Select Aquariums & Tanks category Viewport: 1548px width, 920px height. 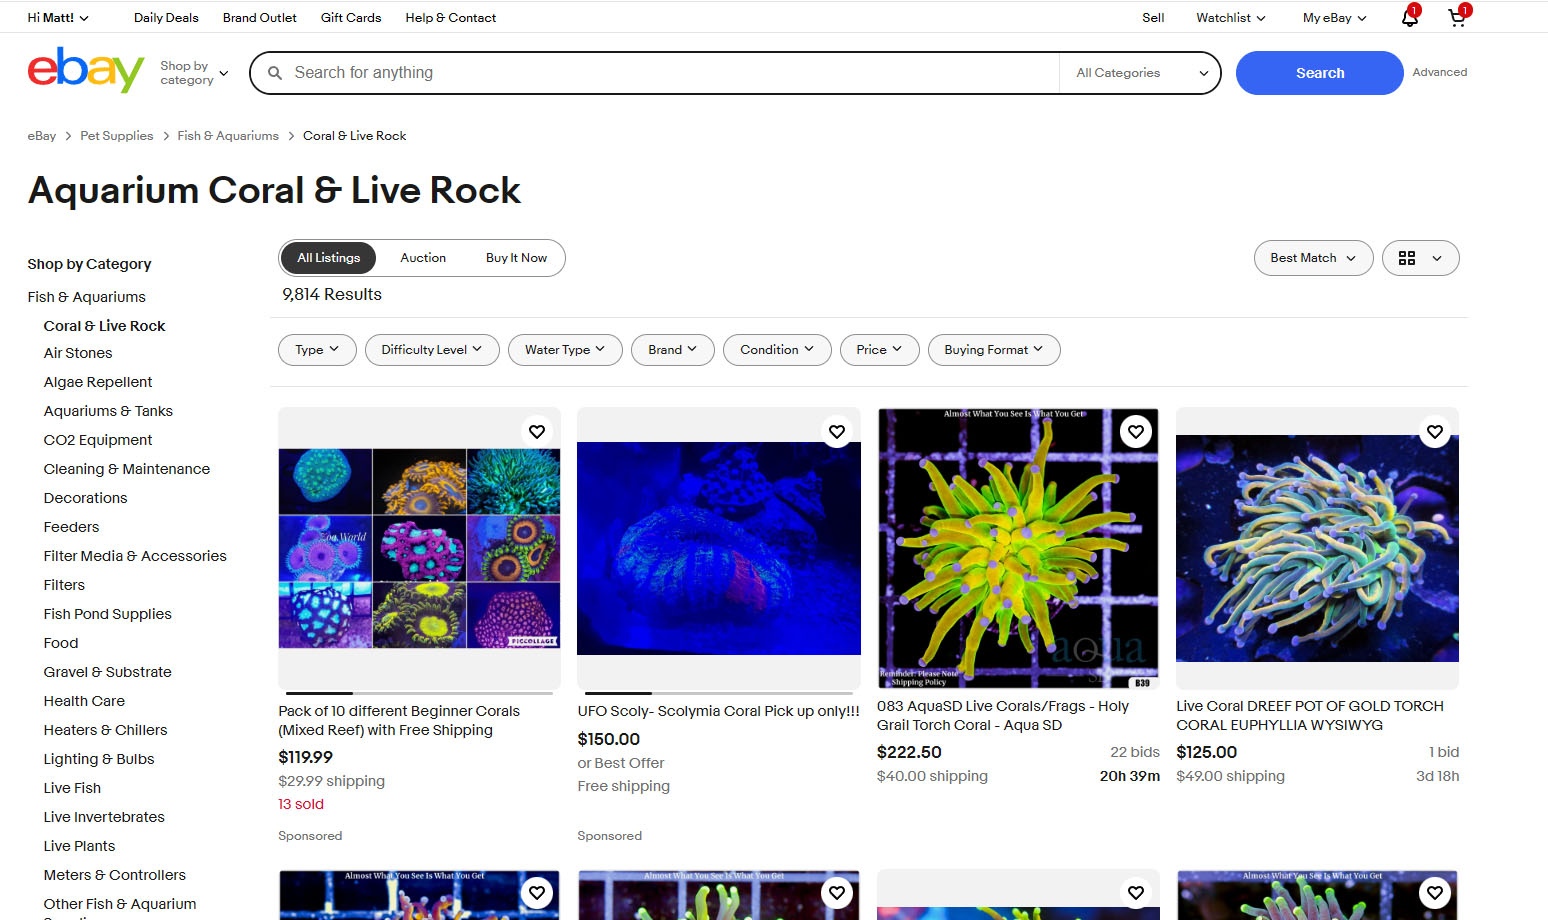pos(108,411)
